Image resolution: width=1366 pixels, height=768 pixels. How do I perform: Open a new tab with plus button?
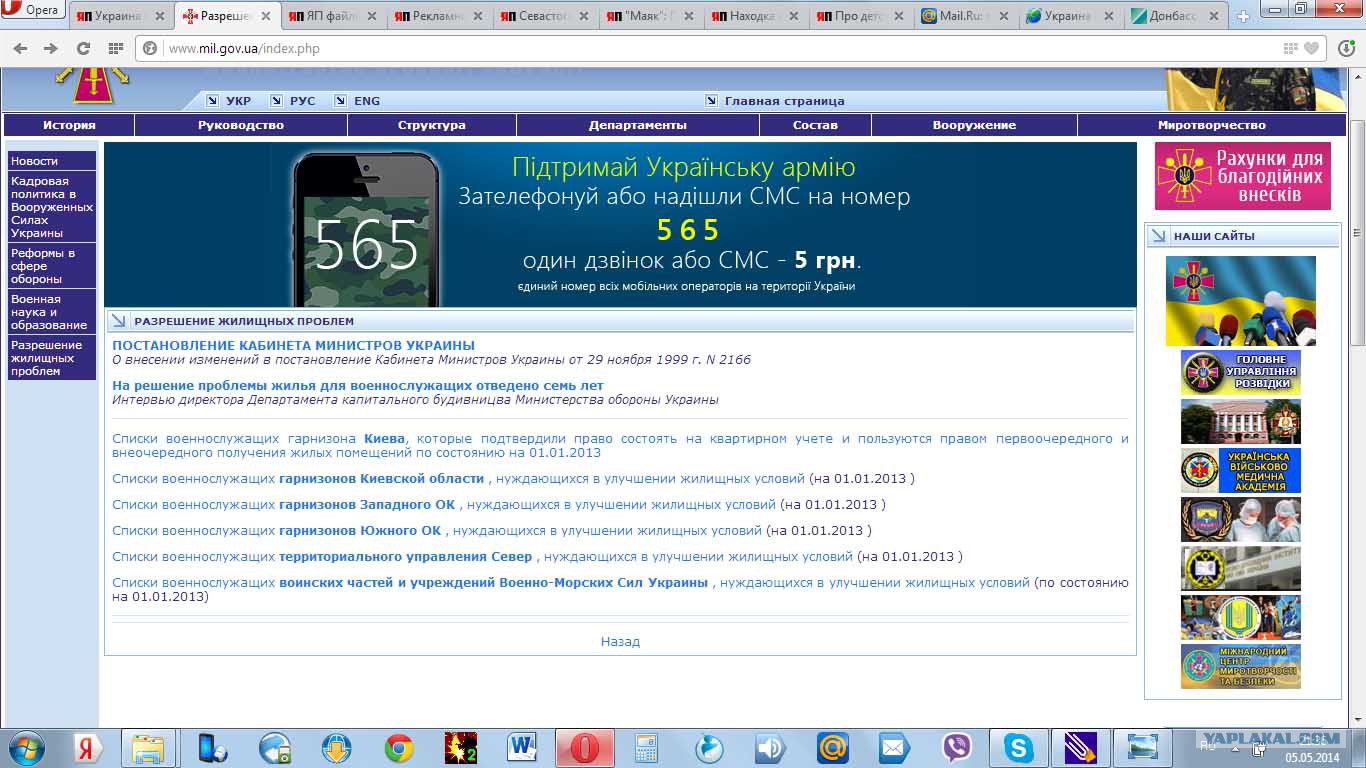coord(1243,17)
